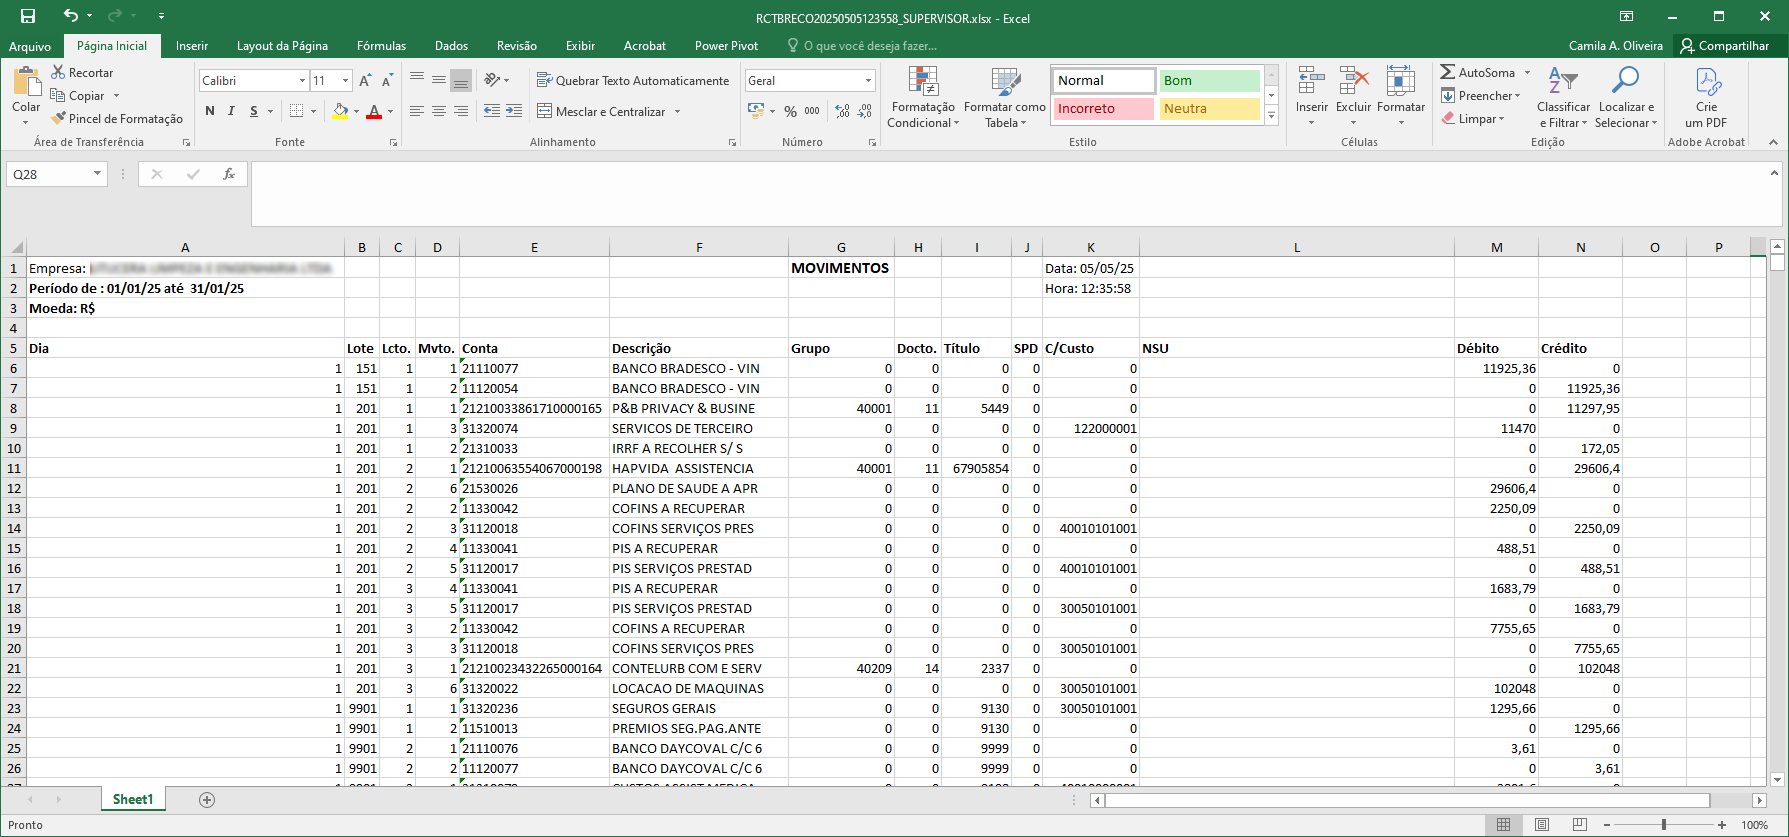Screen dimensions: 1789x837
Task: Open the font name Calibri dropdown
Action: 302,80
